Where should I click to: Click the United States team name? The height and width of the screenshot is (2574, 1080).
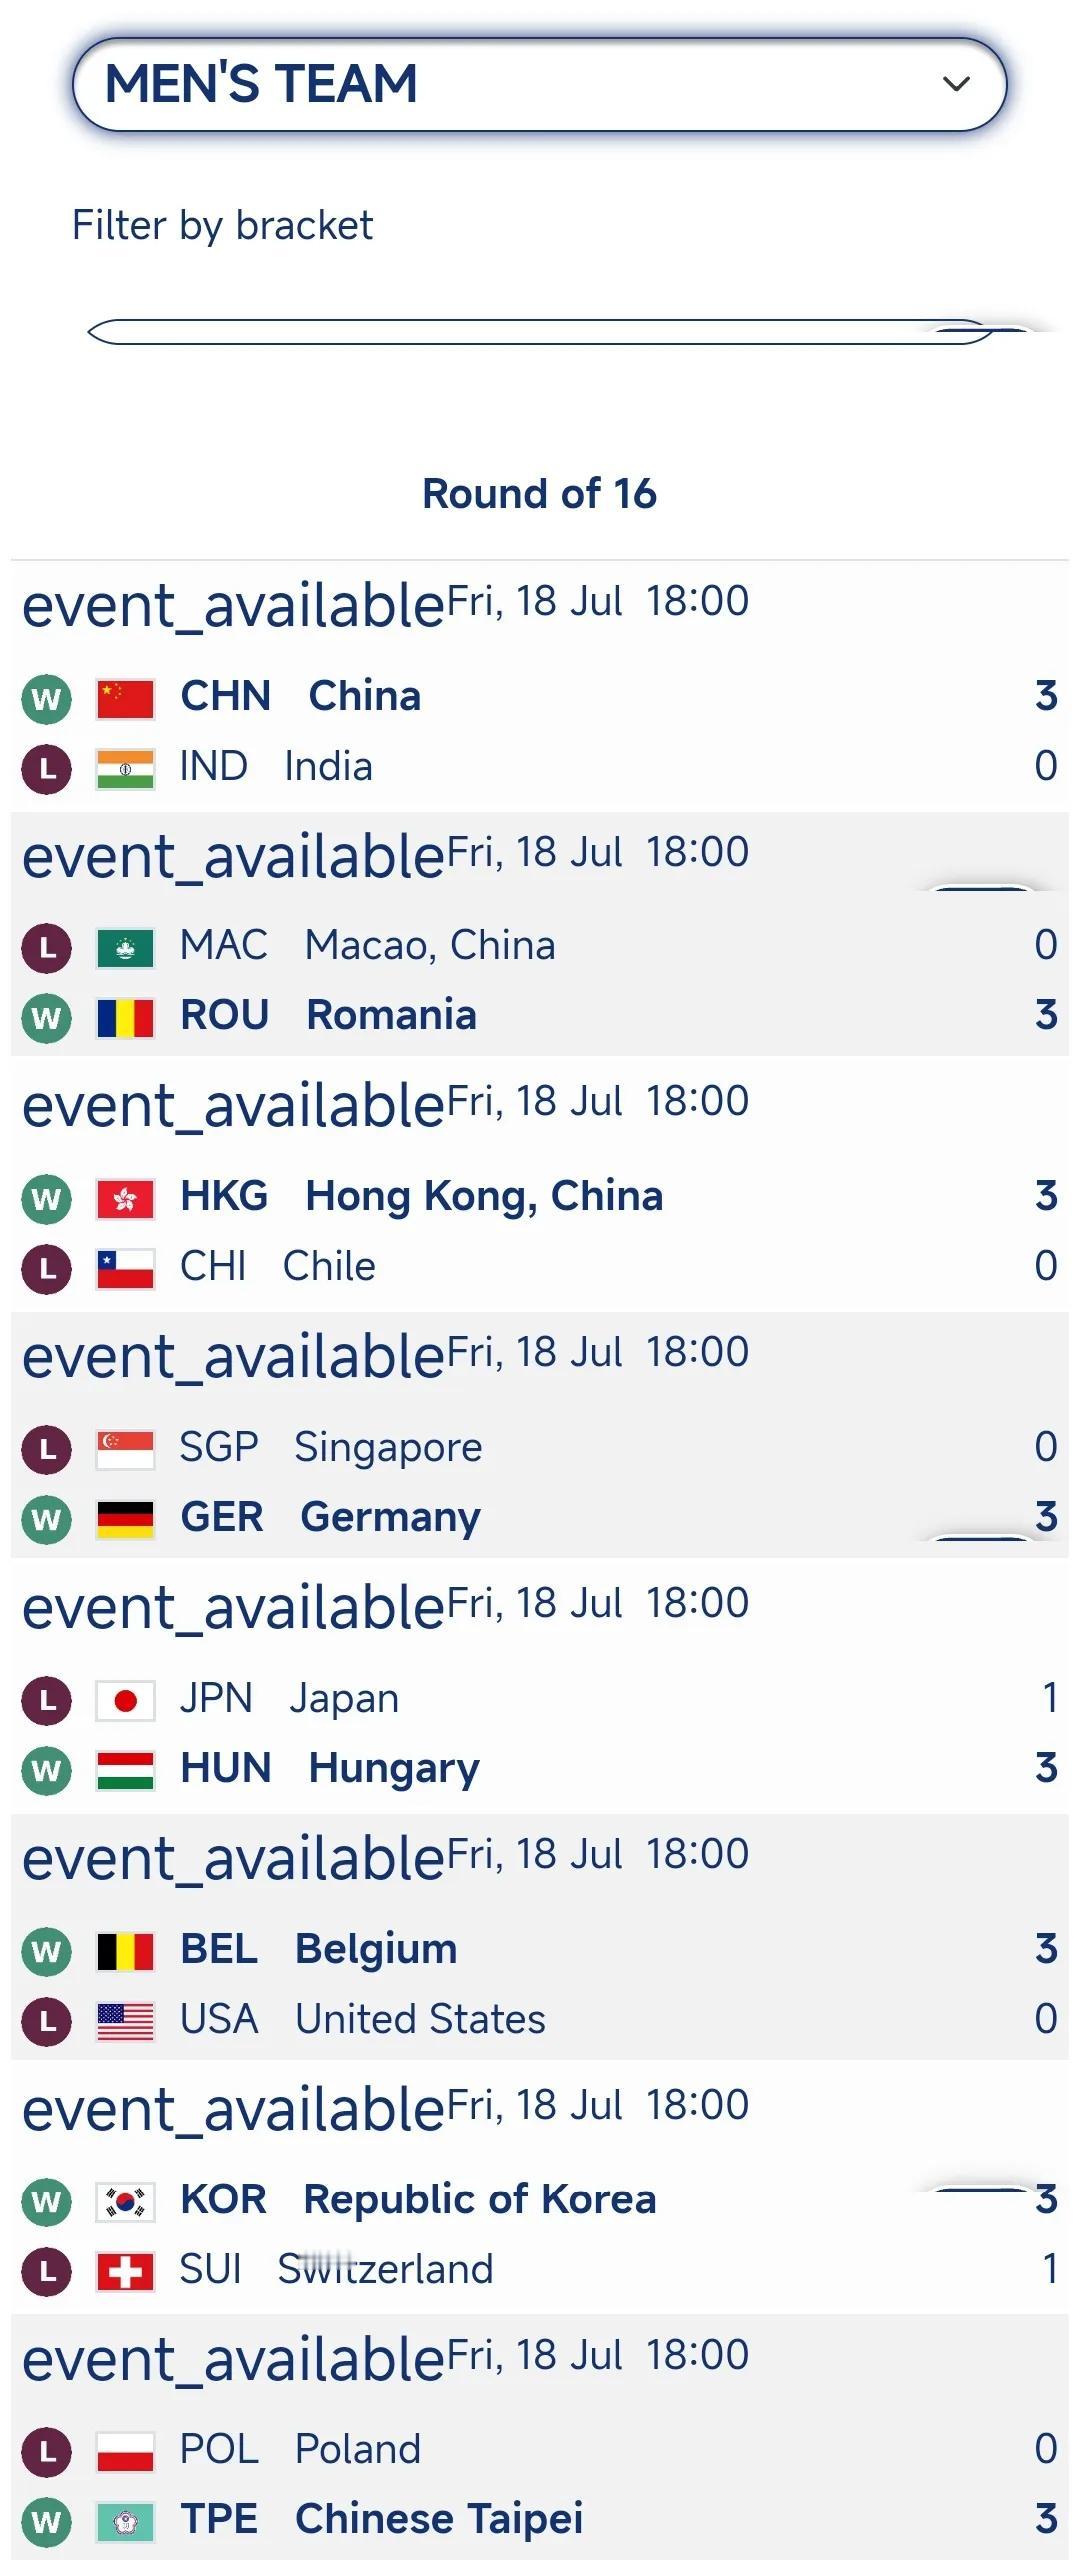(x=420, y=2019)
